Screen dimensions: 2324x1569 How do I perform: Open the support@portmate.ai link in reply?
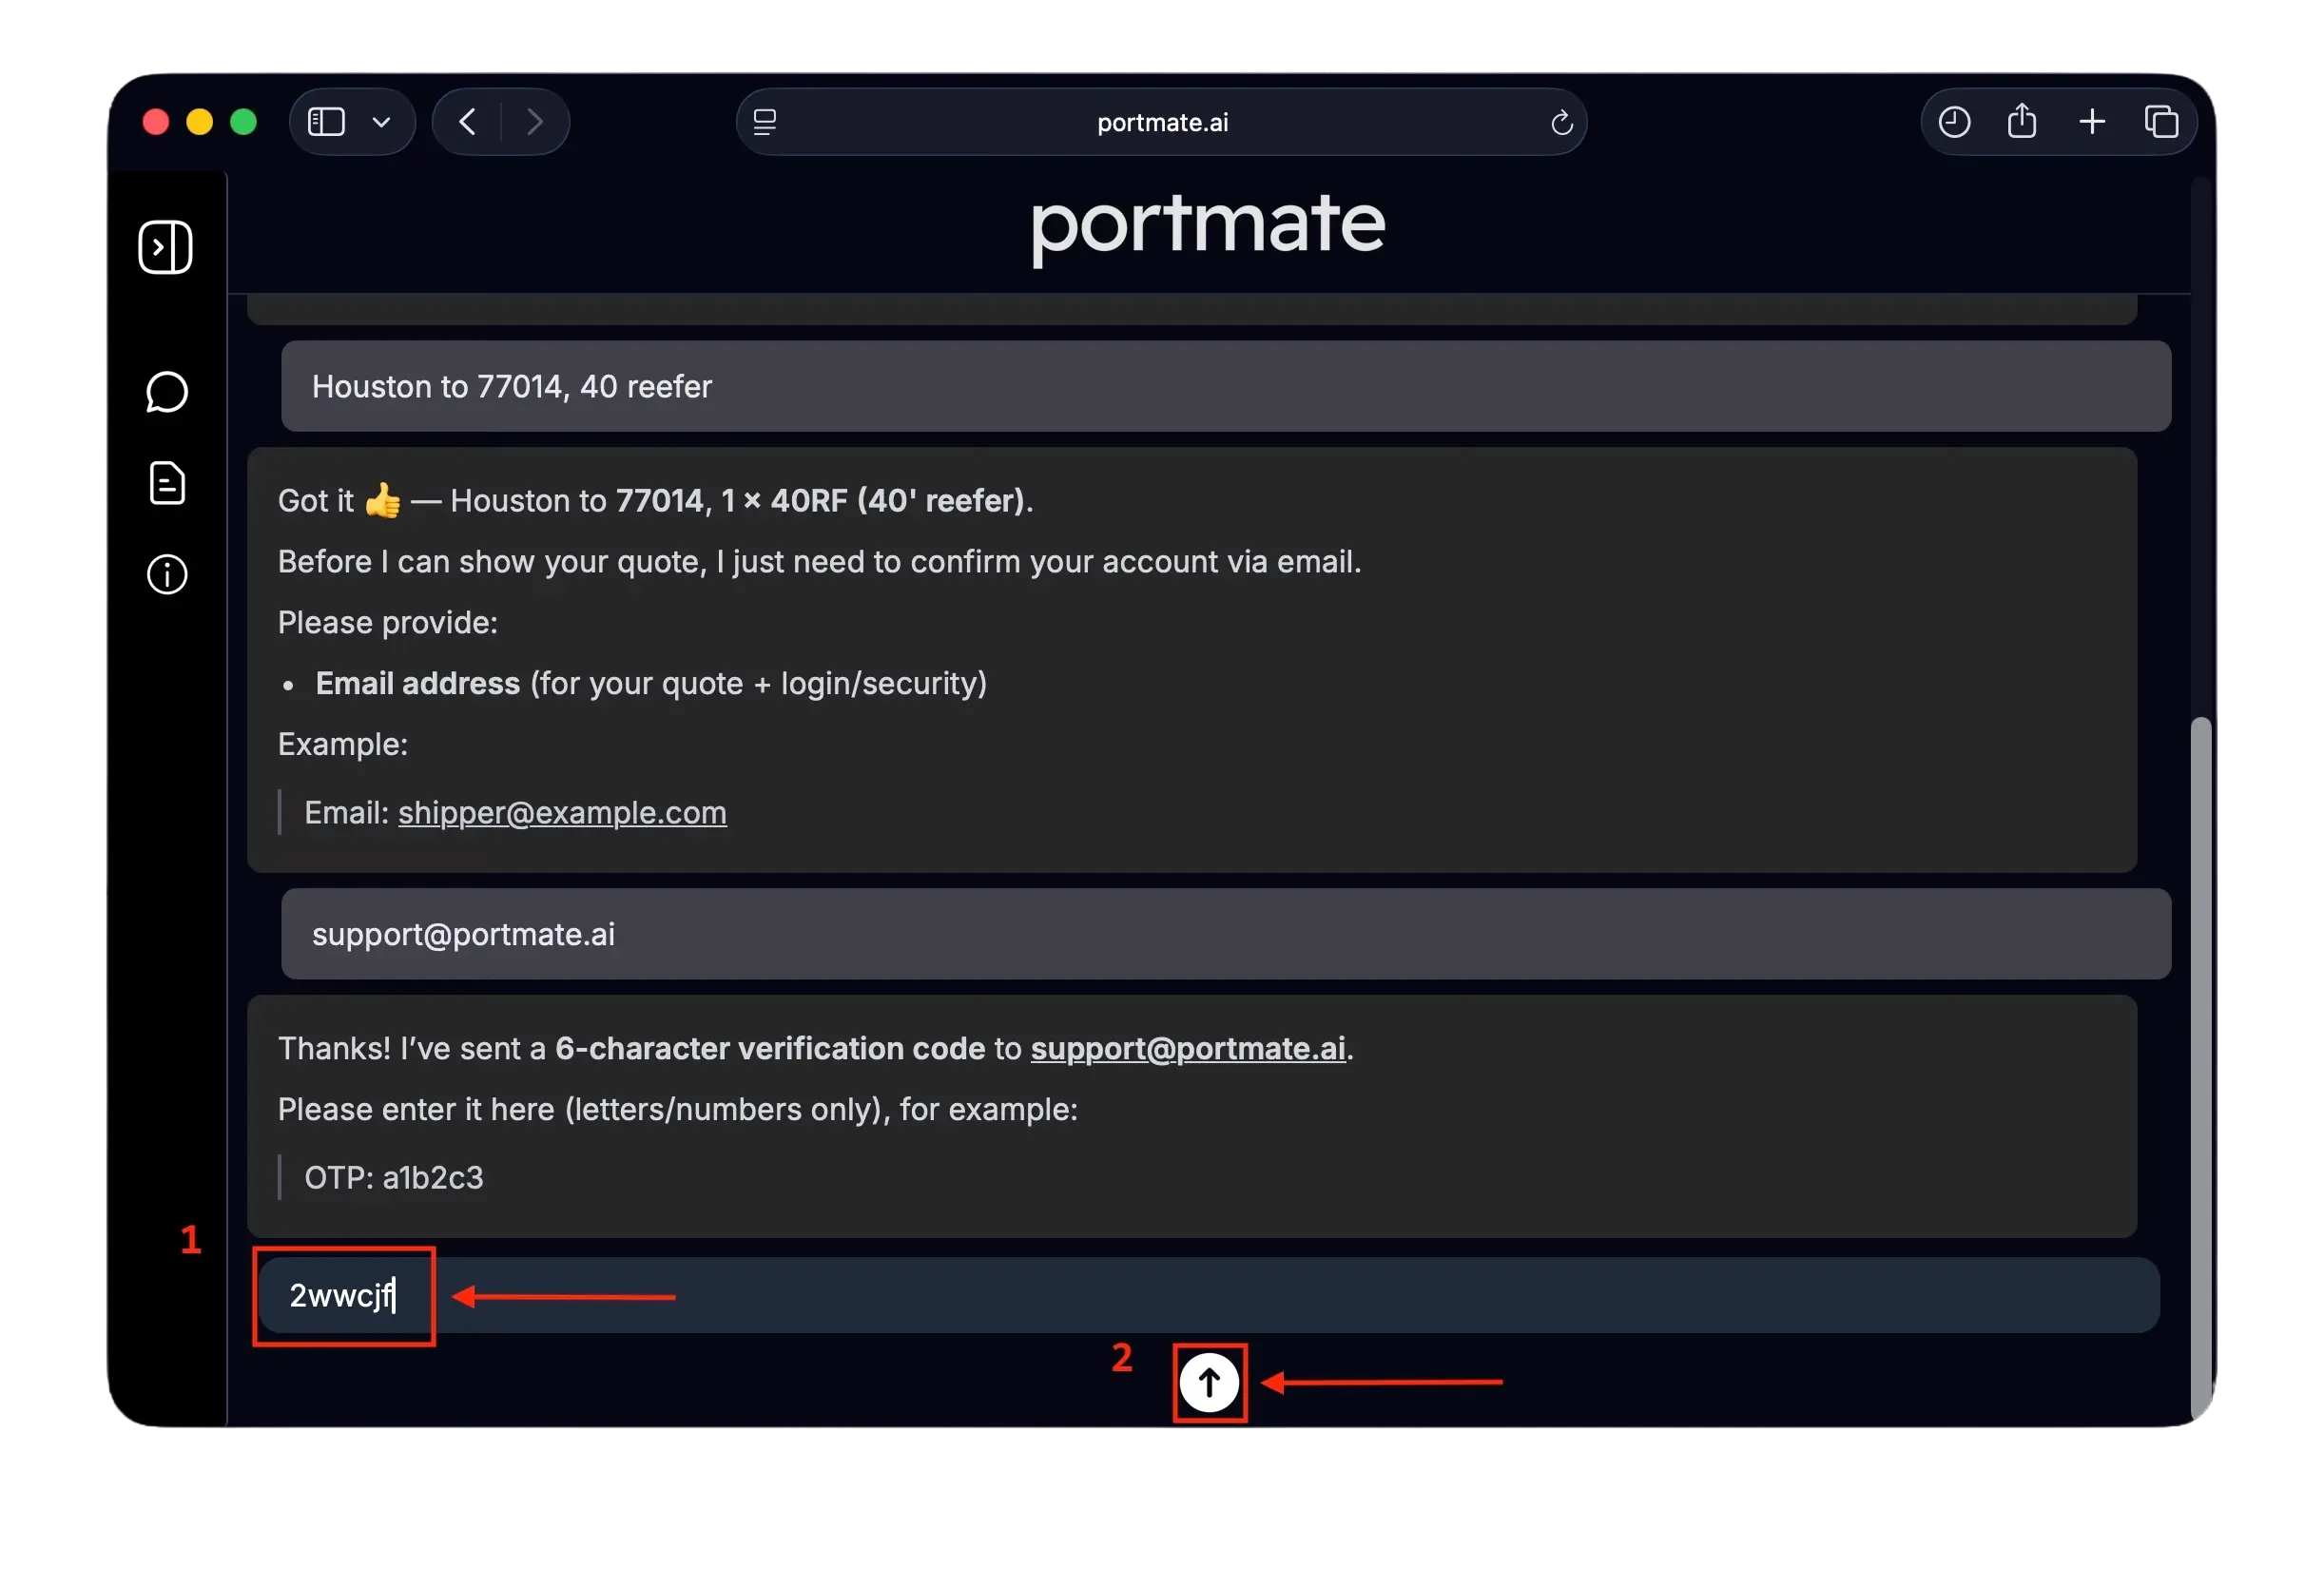(x=1187, y=1048)
